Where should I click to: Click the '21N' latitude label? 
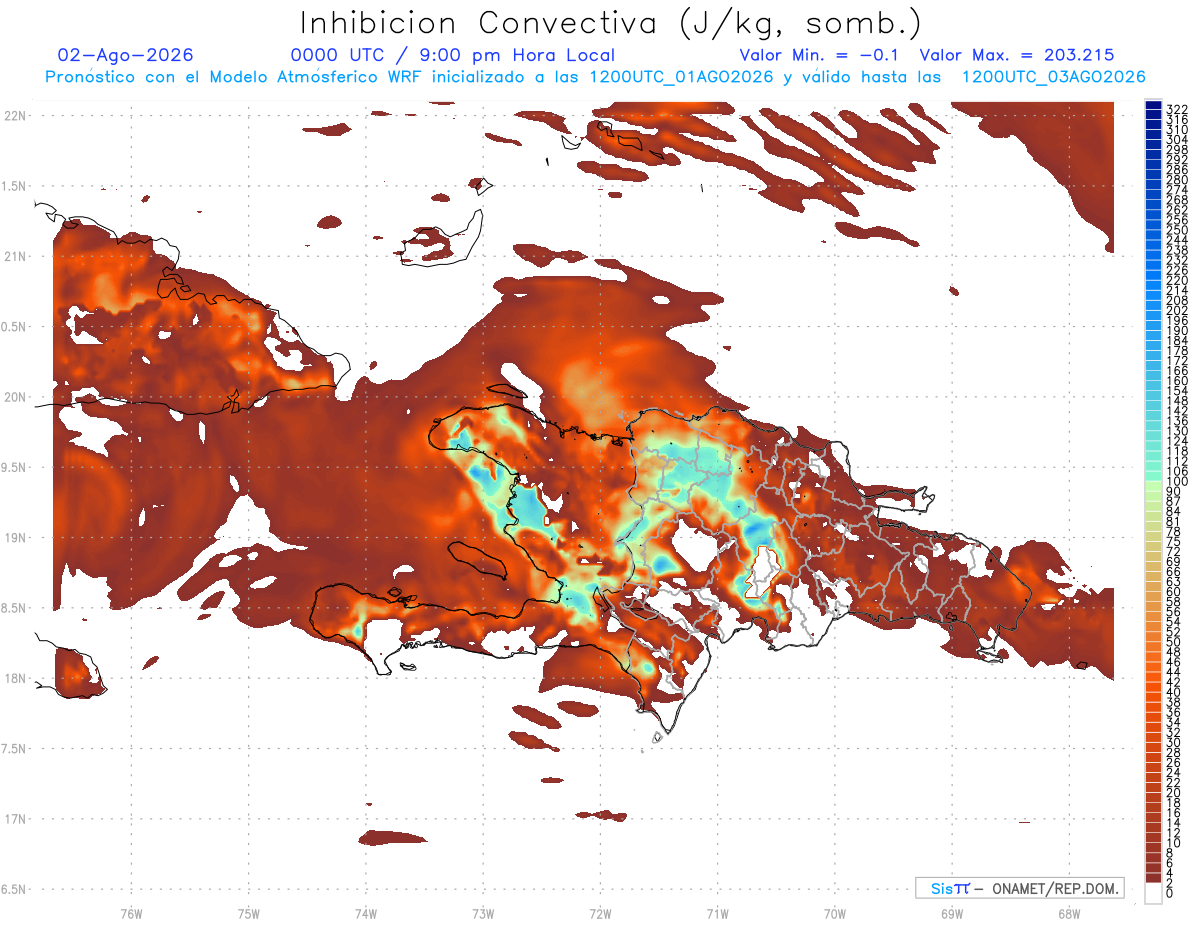click(14, 256)
